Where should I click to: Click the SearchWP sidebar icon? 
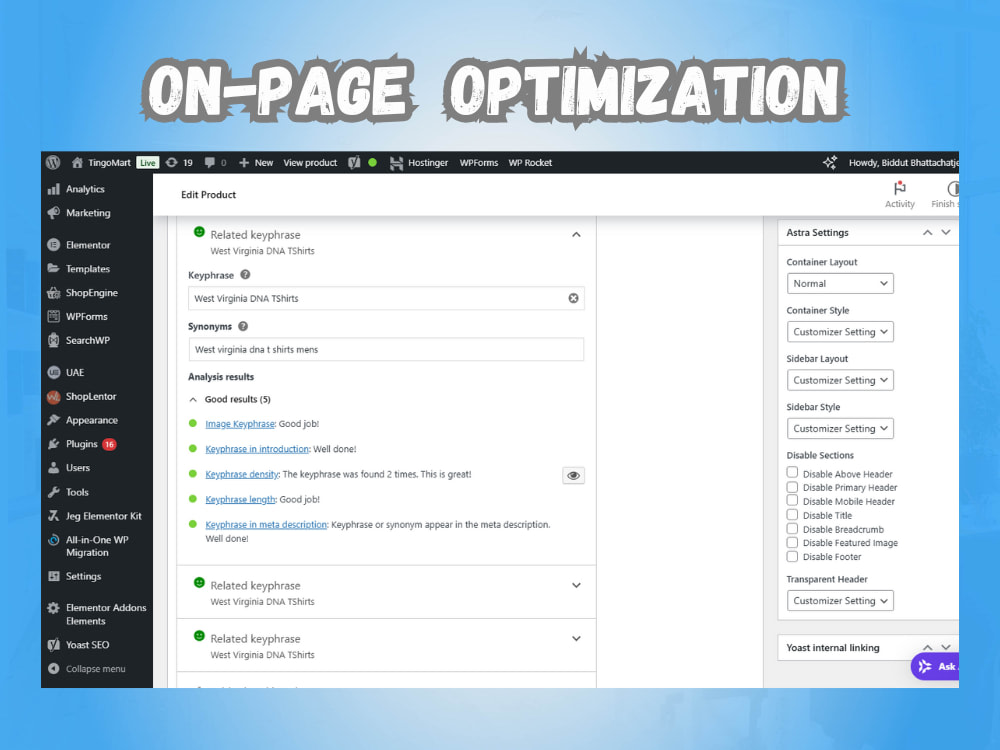54,340
